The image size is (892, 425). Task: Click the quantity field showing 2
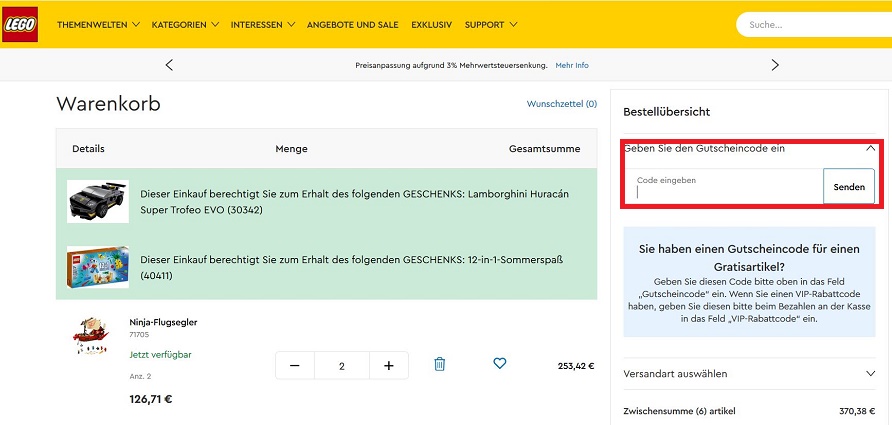342,366
